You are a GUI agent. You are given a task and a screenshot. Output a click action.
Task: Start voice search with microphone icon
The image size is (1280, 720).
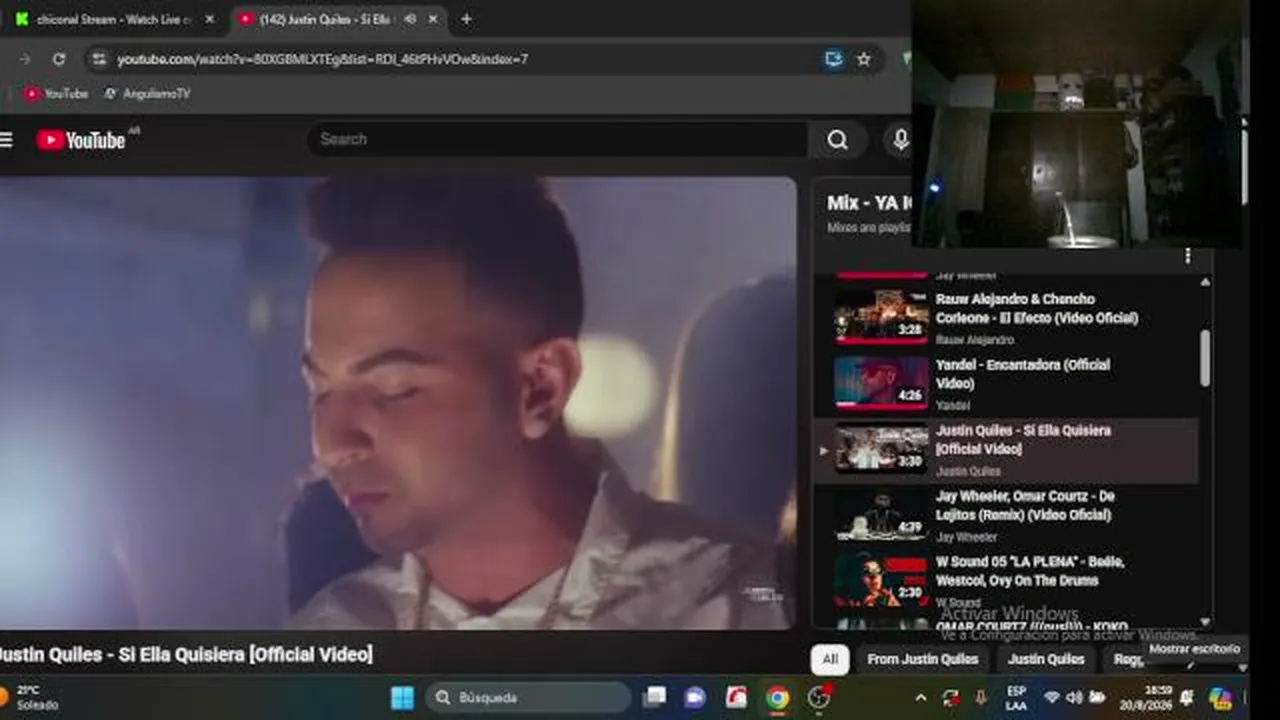coord(900,140)
